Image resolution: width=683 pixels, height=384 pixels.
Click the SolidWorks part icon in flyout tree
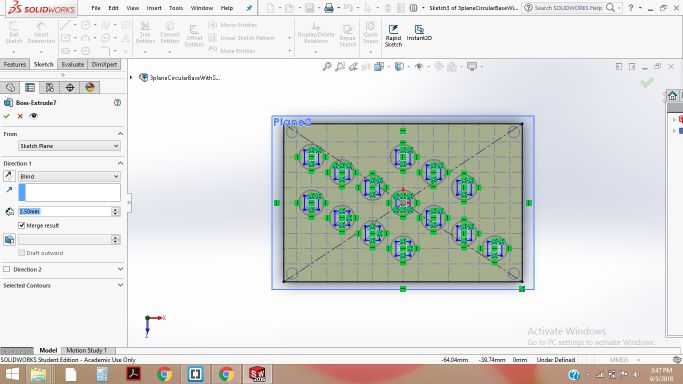pos(143,77)
